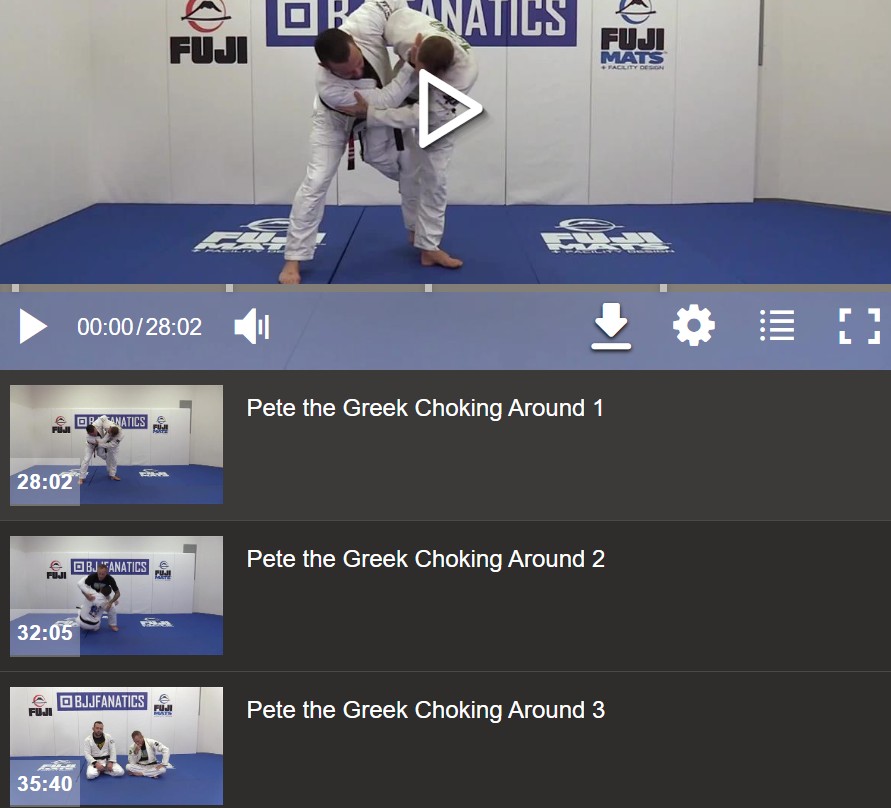Click the 00:00/28:02 time display

[139, 327]
